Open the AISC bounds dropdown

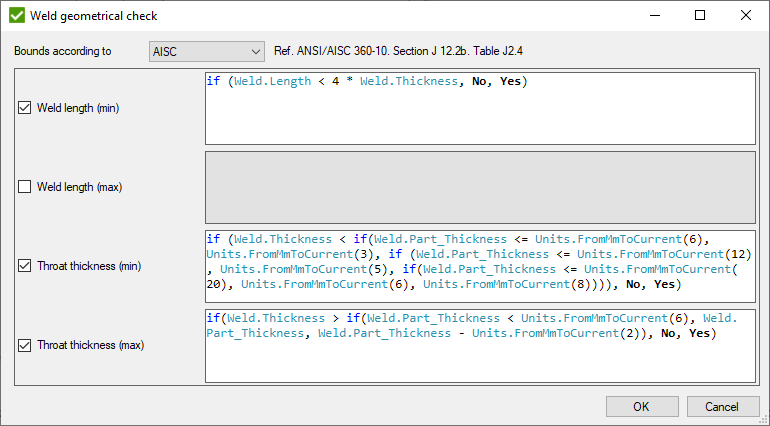pyautogui.click(x=206, y=51)
